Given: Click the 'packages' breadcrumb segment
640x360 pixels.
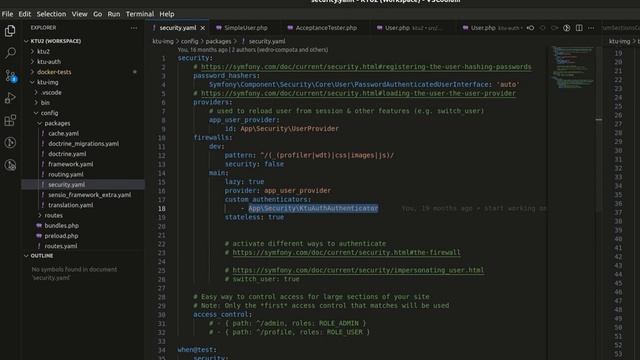Looking at the screenshot, I should (218, 41).
